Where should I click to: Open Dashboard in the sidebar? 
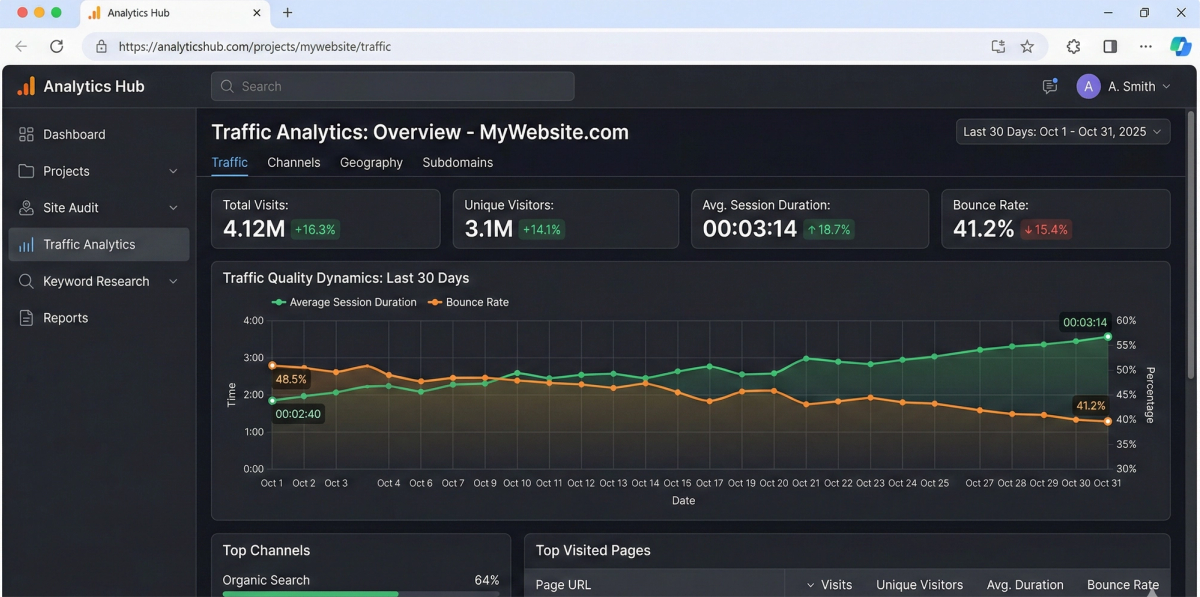coord(99,134)
